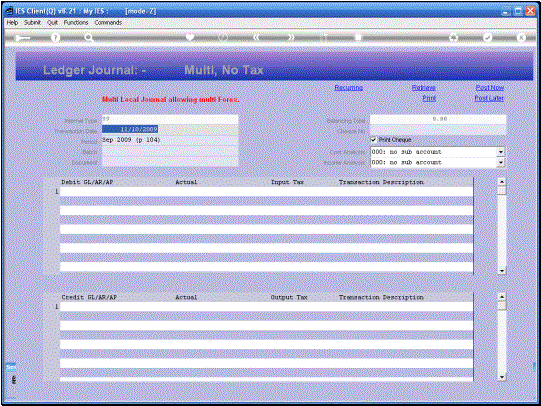Click the heart icon in the toolbar

click(189, 37)
